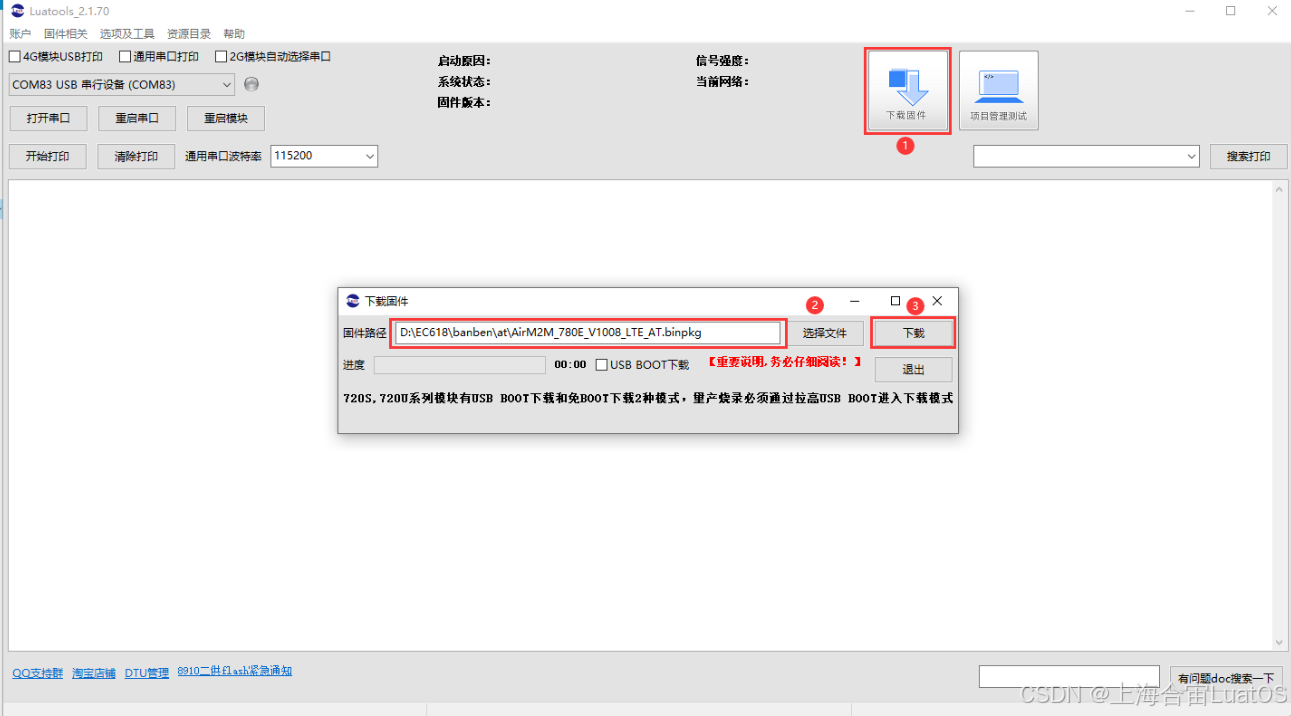Expand the print search dropdown beside 搜索打印
The height and width of the screenshot is (716, 1291).
tap(1191, 156)
